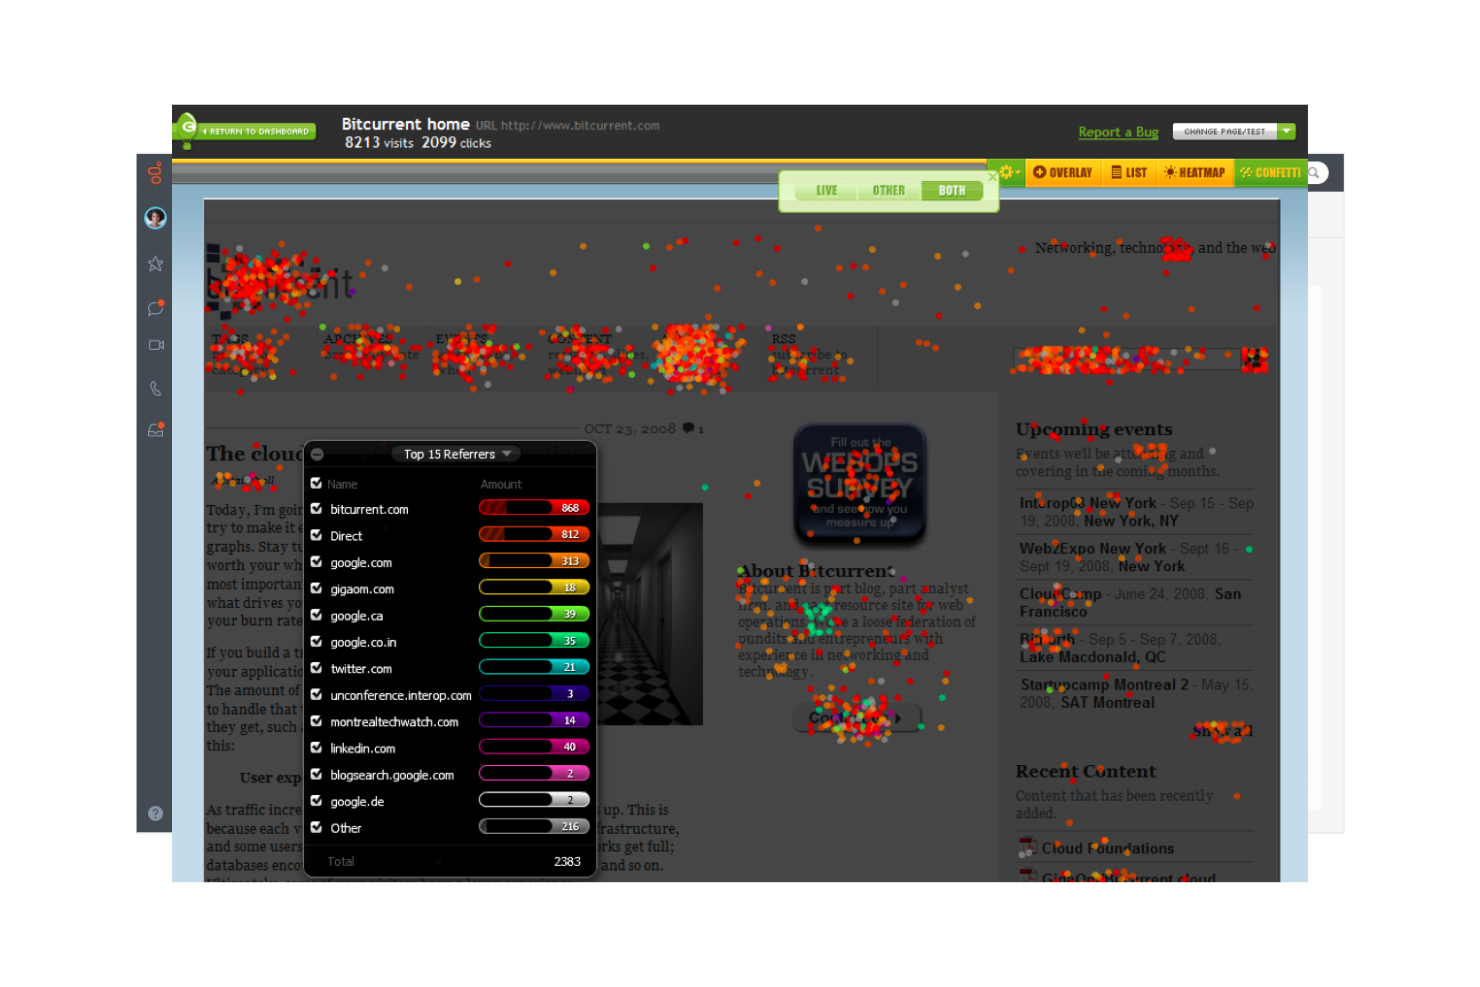1480x987 pixels.
Task: Open the Web2Expo New York event link
Action: 1093,548
